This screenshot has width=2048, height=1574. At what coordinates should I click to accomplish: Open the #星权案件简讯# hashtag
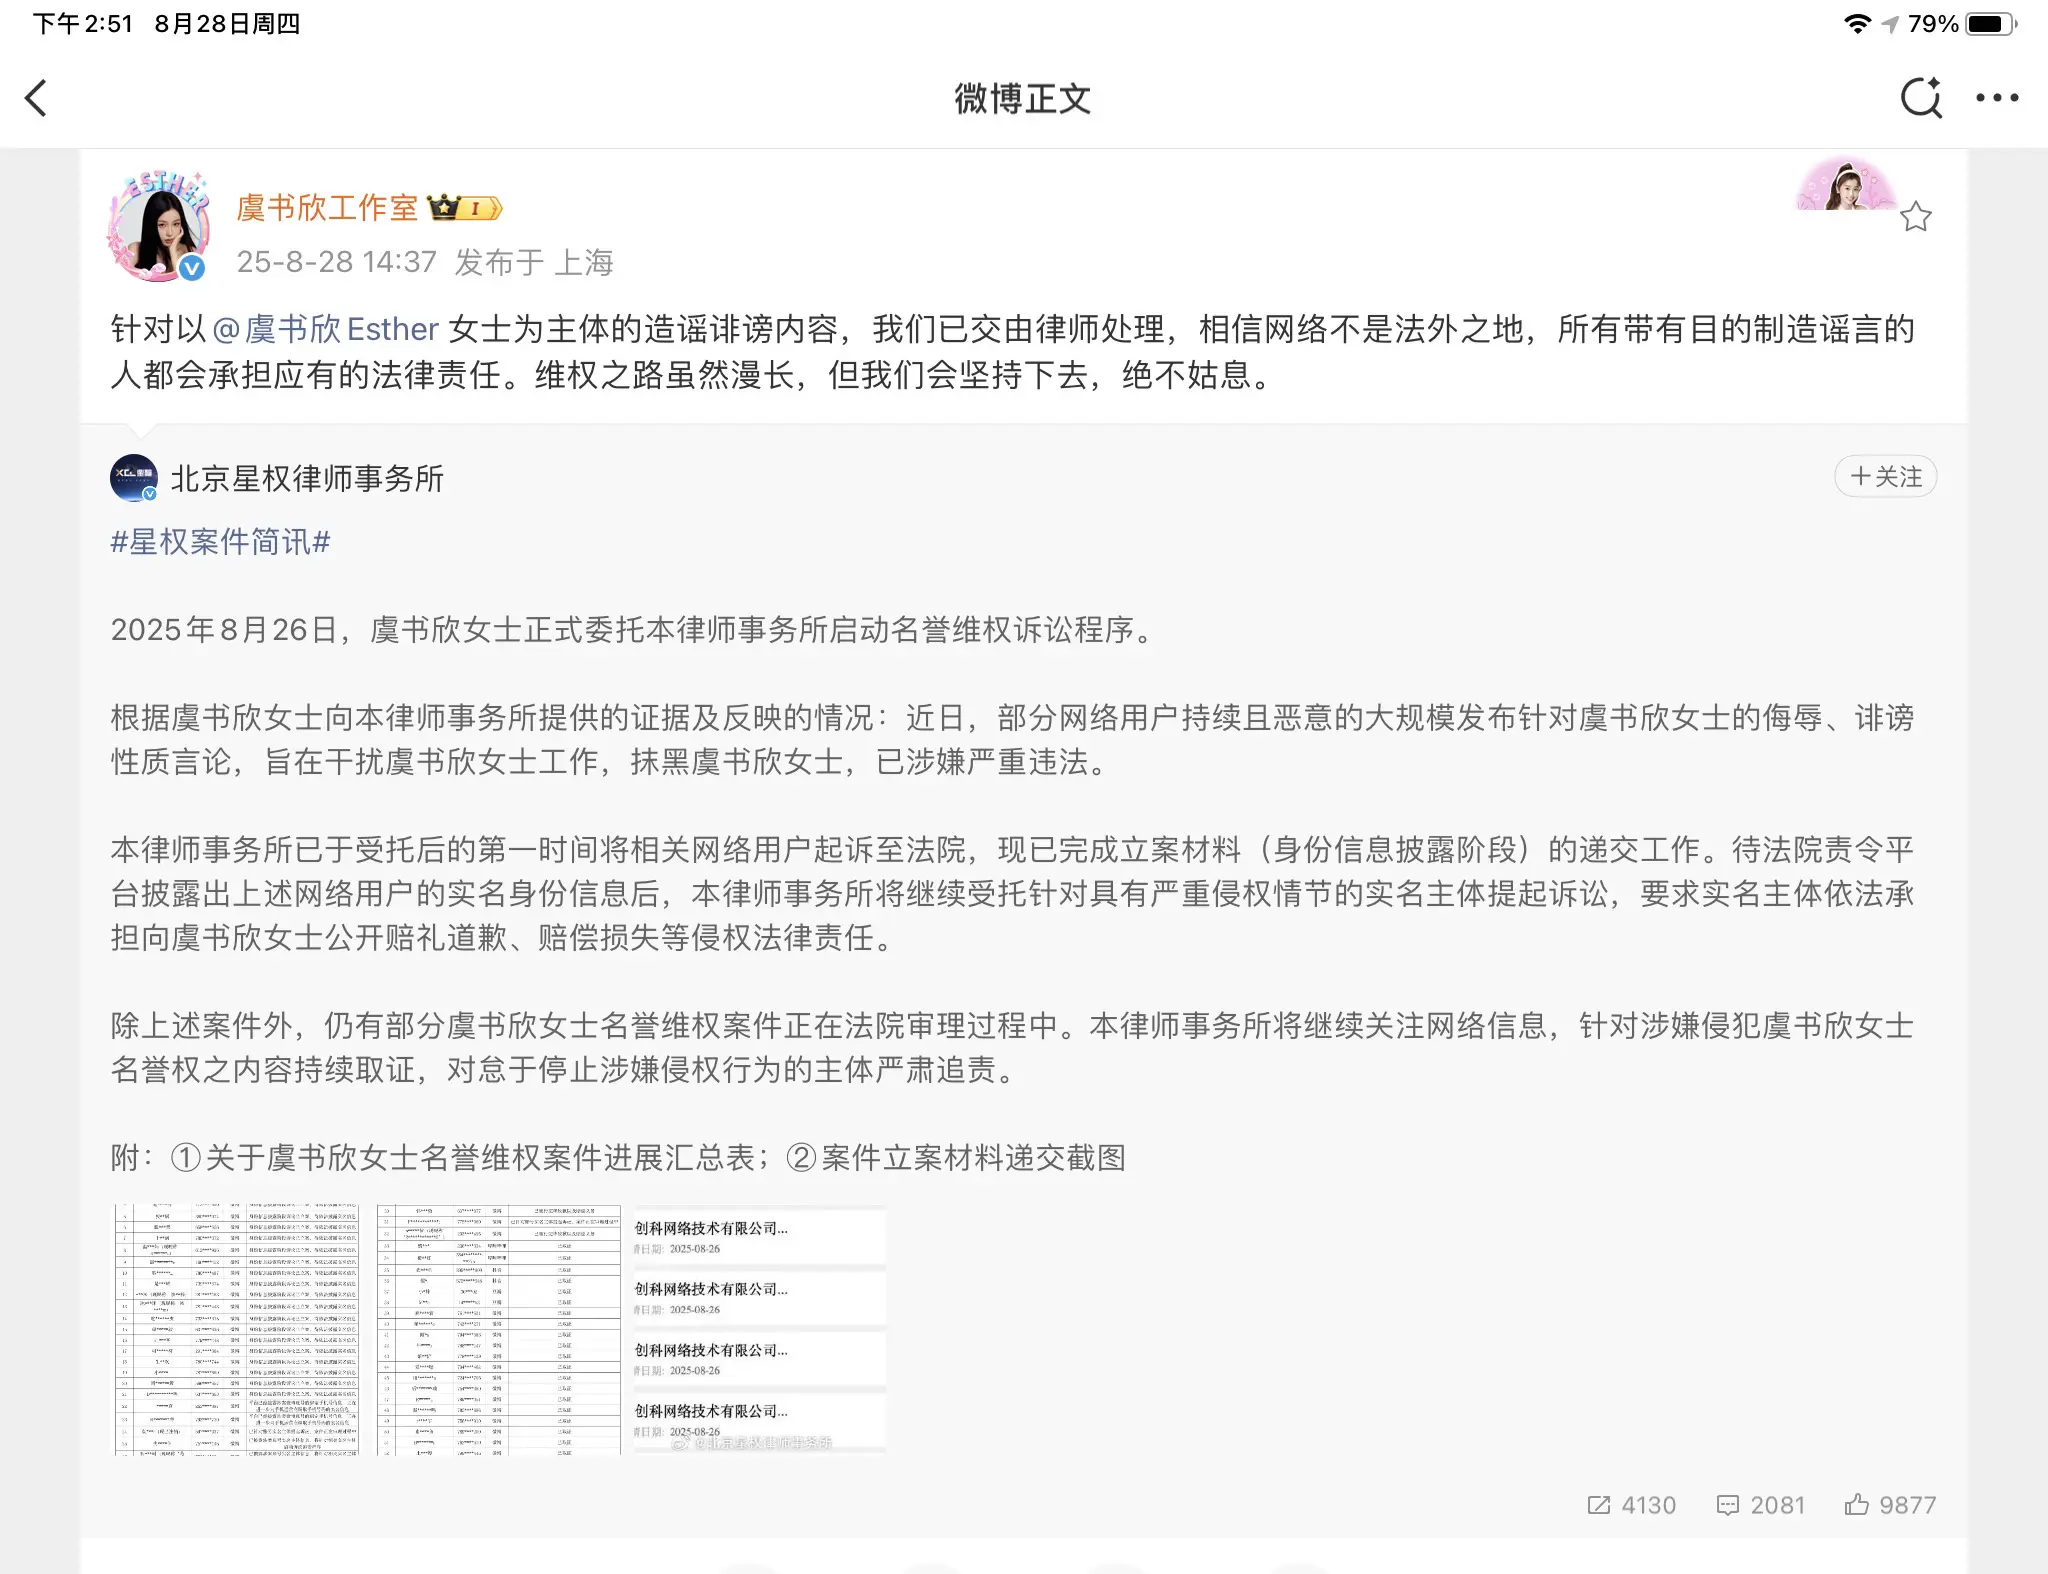219,543
